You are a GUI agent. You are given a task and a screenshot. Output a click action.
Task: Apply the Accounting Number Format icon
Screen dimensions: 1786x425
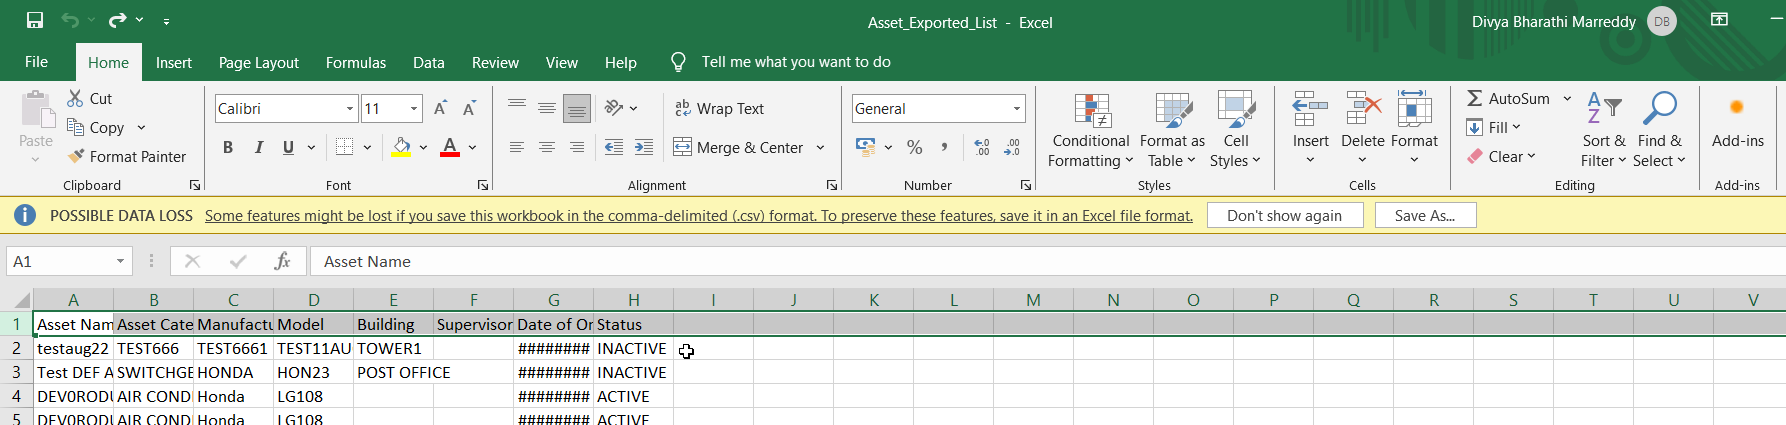coord(866,147)
